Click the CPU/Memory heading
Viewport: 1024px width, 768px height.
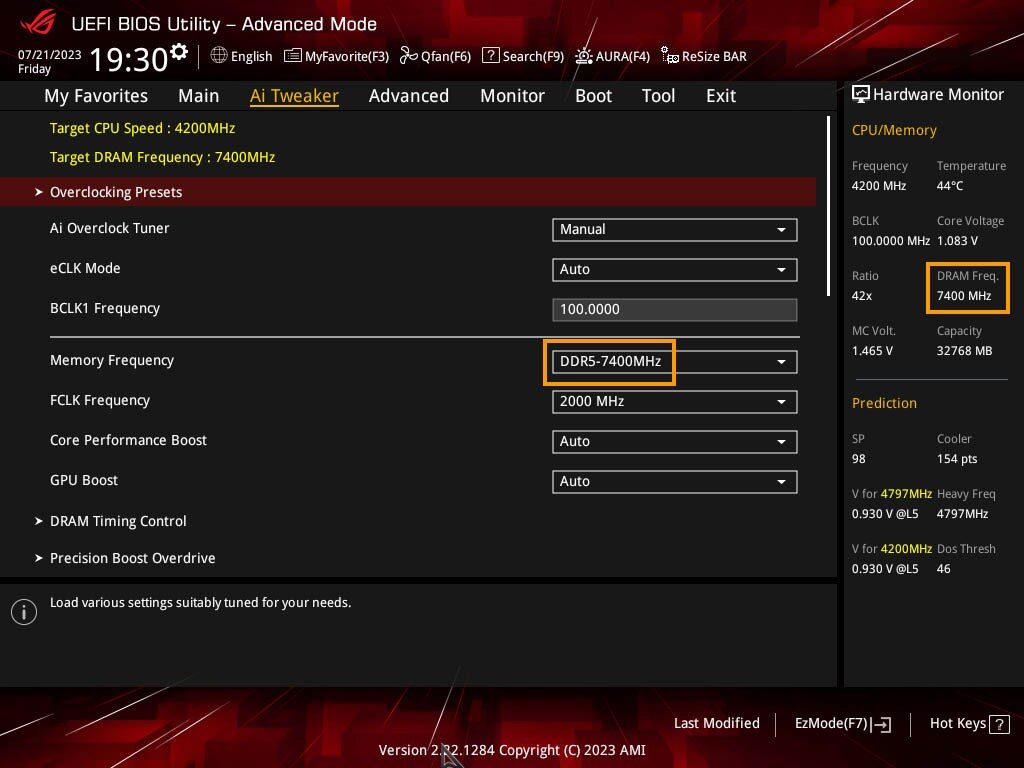894,130
